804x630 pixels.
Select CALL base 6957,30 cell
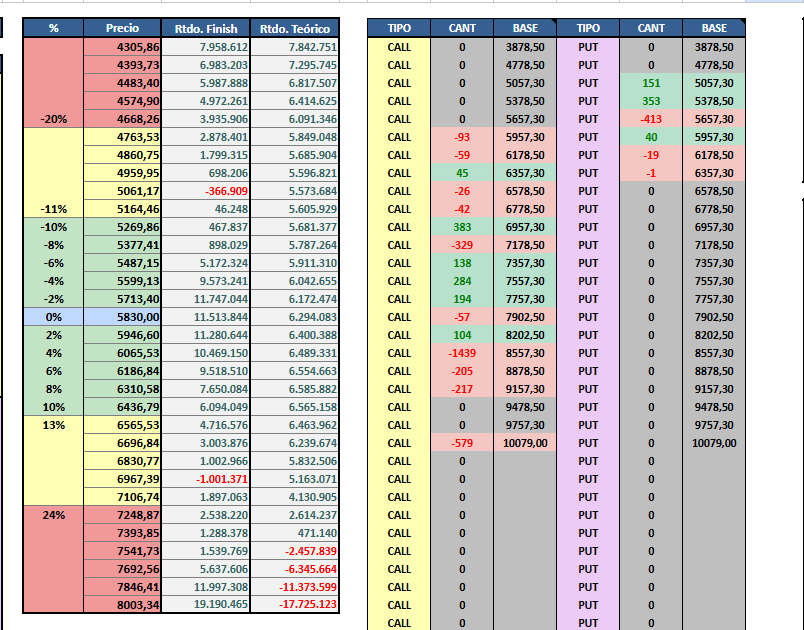tap(525, 227)
